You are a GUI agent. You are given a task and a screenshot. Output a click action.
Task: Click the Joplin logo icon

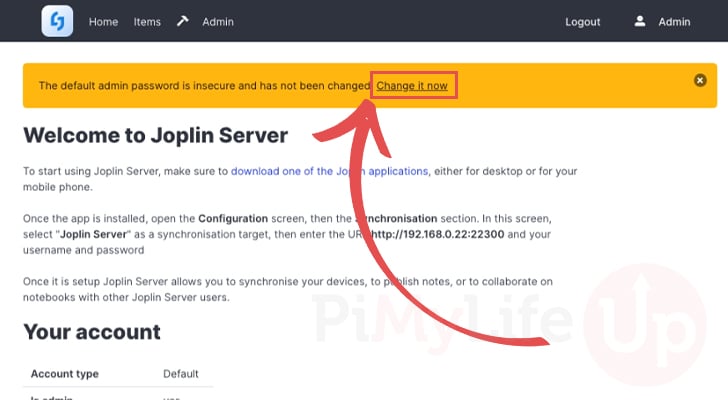(x=57, y=21)
